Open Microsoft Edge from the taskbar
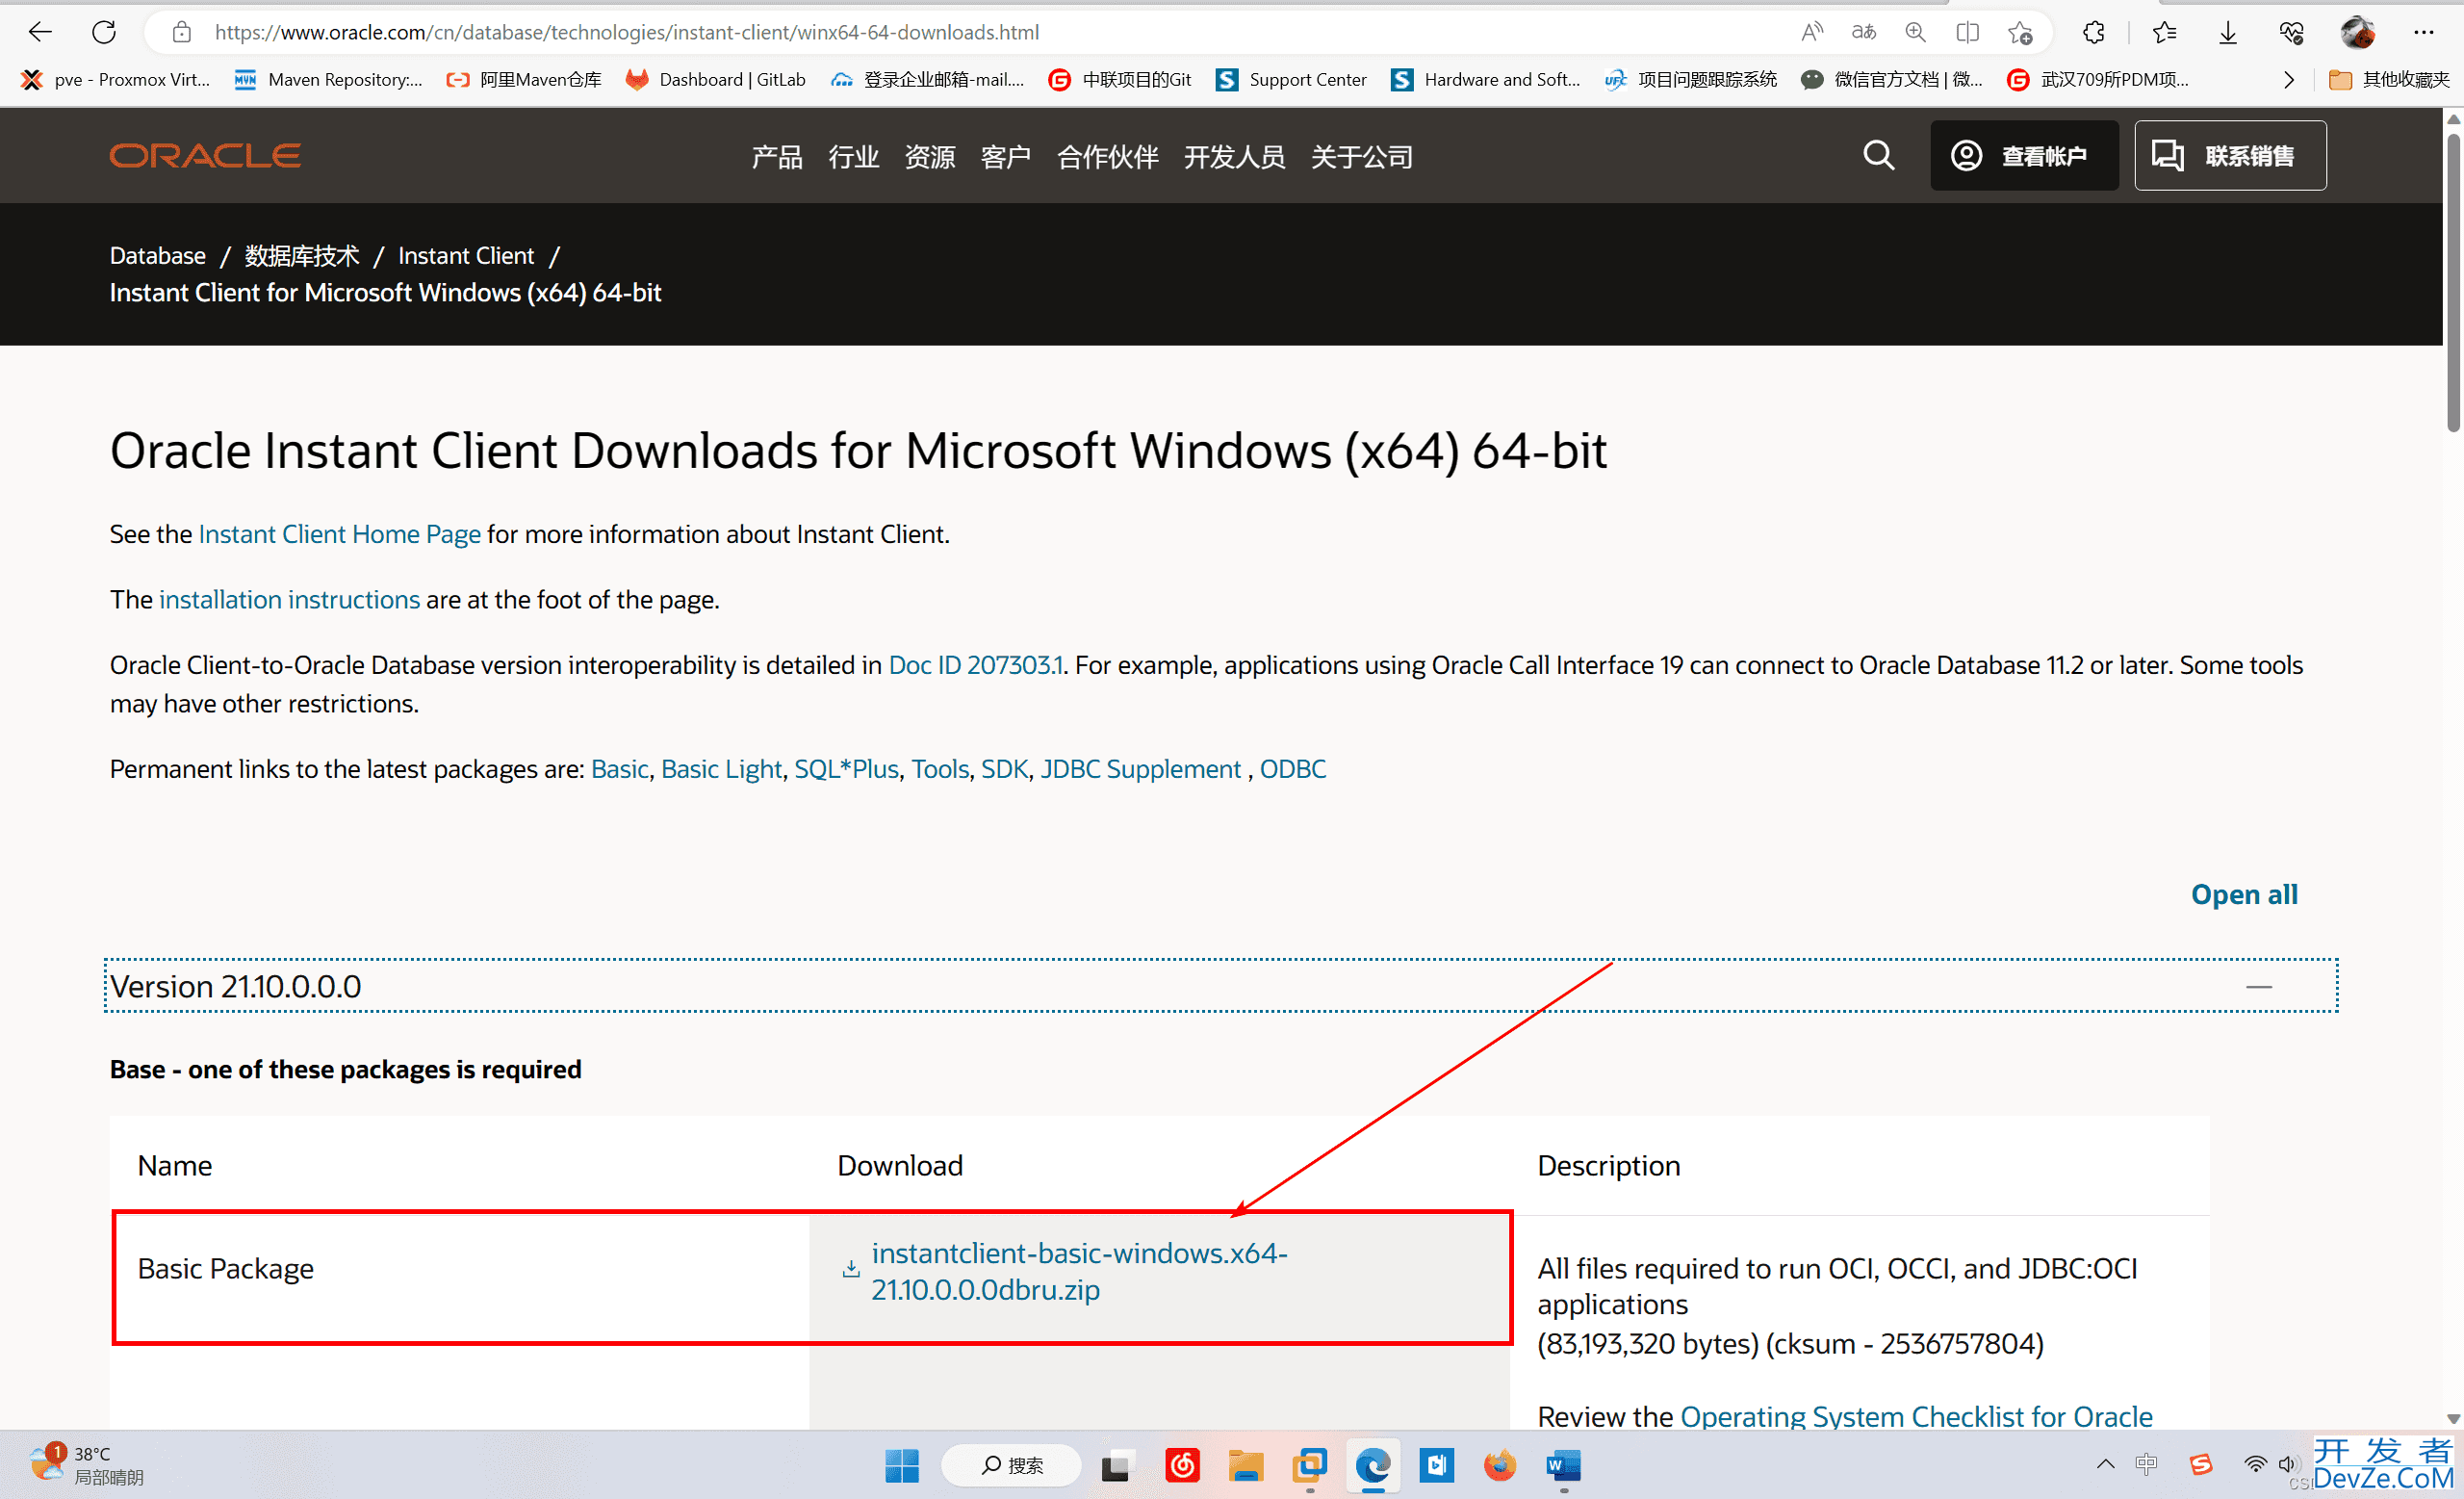The image size is (2464, 1499). 1373,1466
